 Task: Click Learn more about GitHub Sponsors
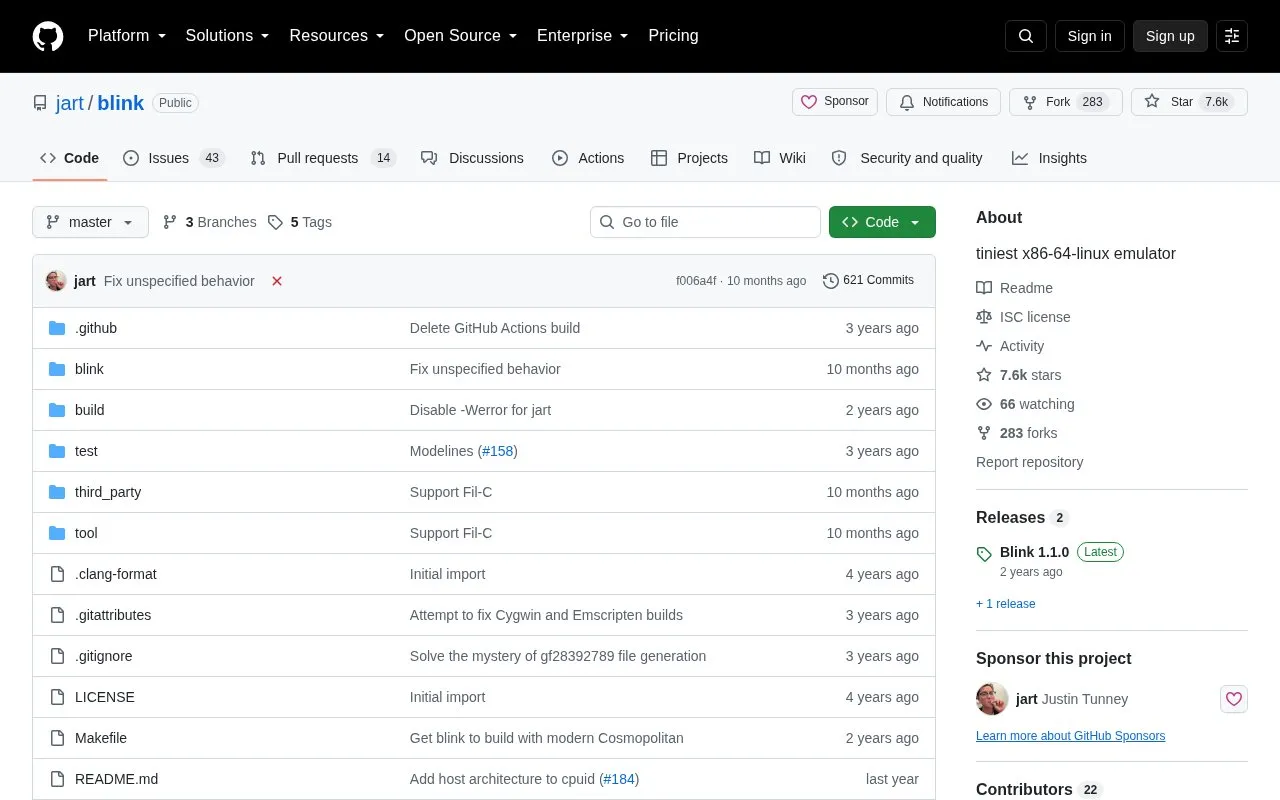coord(1070,736)
